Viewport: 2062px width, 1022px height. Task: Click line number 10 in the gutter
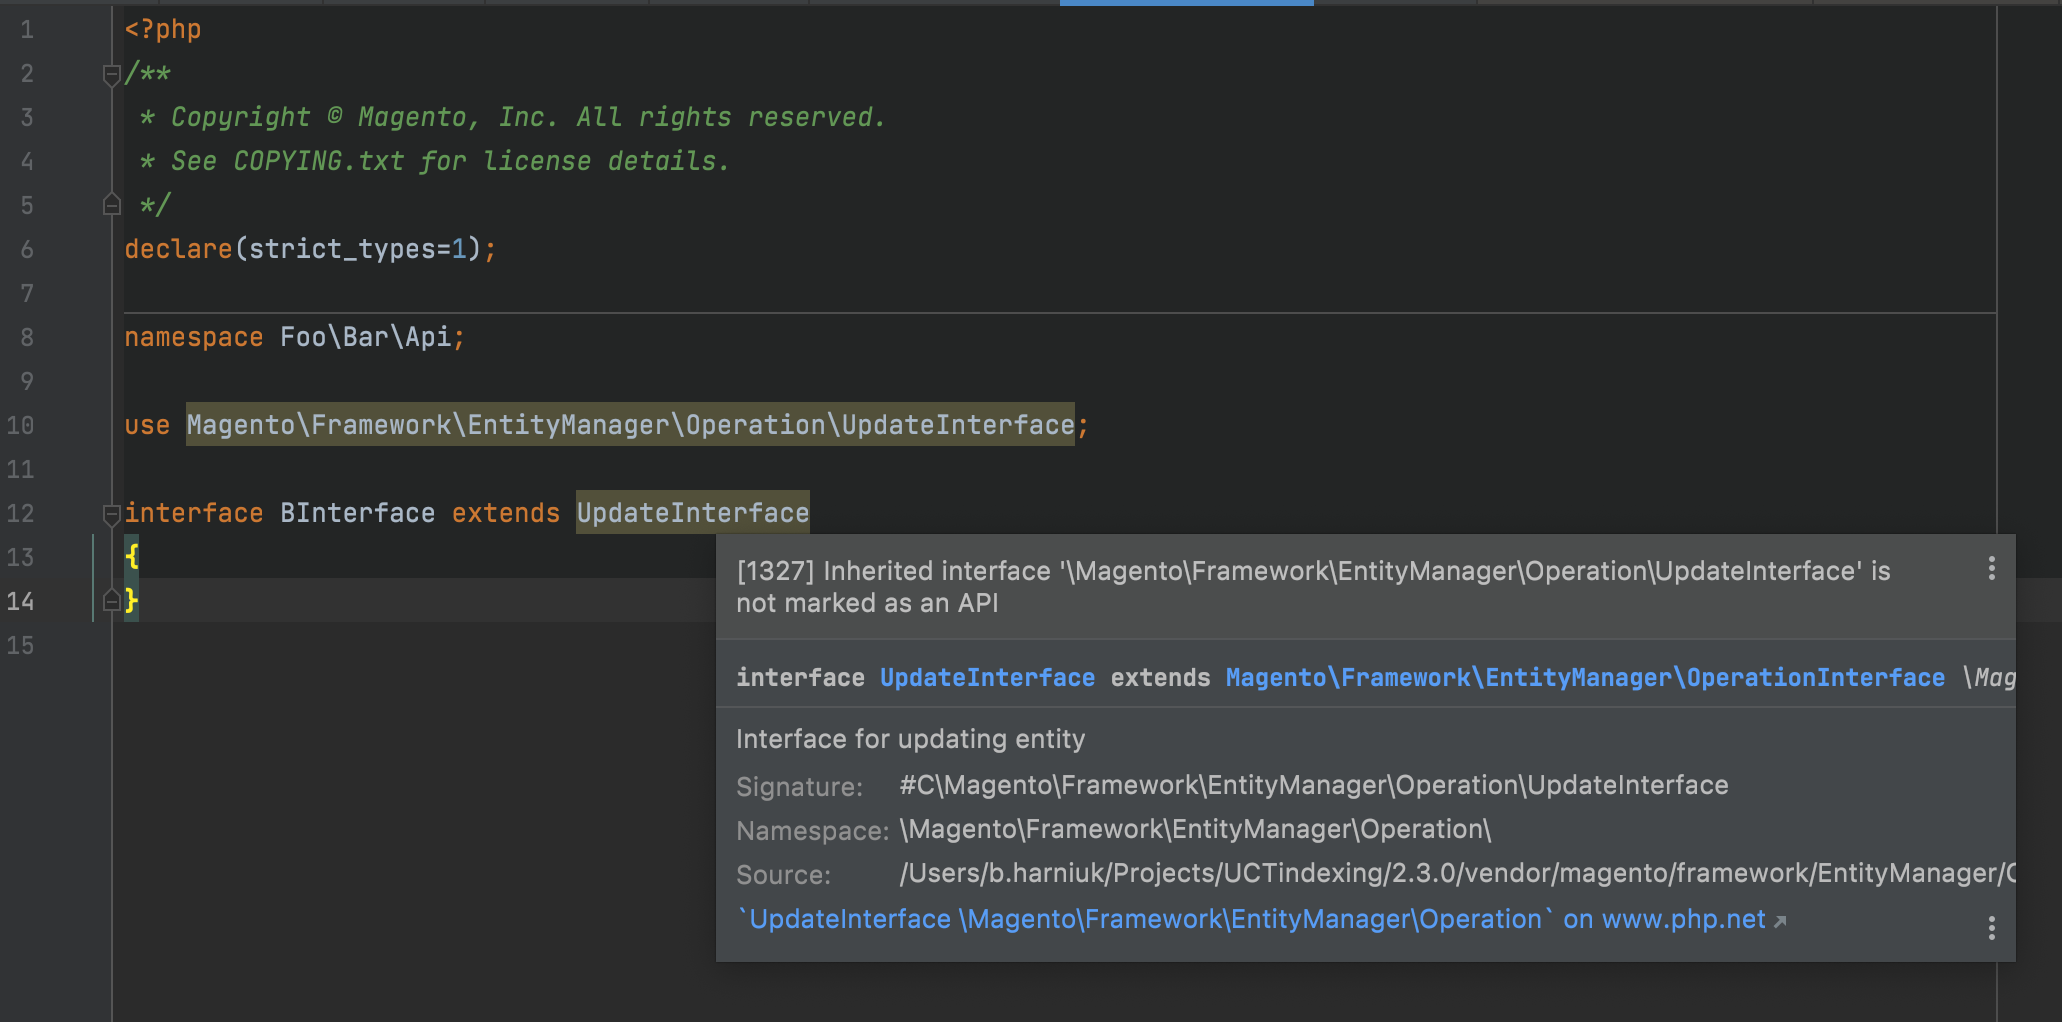21,425
